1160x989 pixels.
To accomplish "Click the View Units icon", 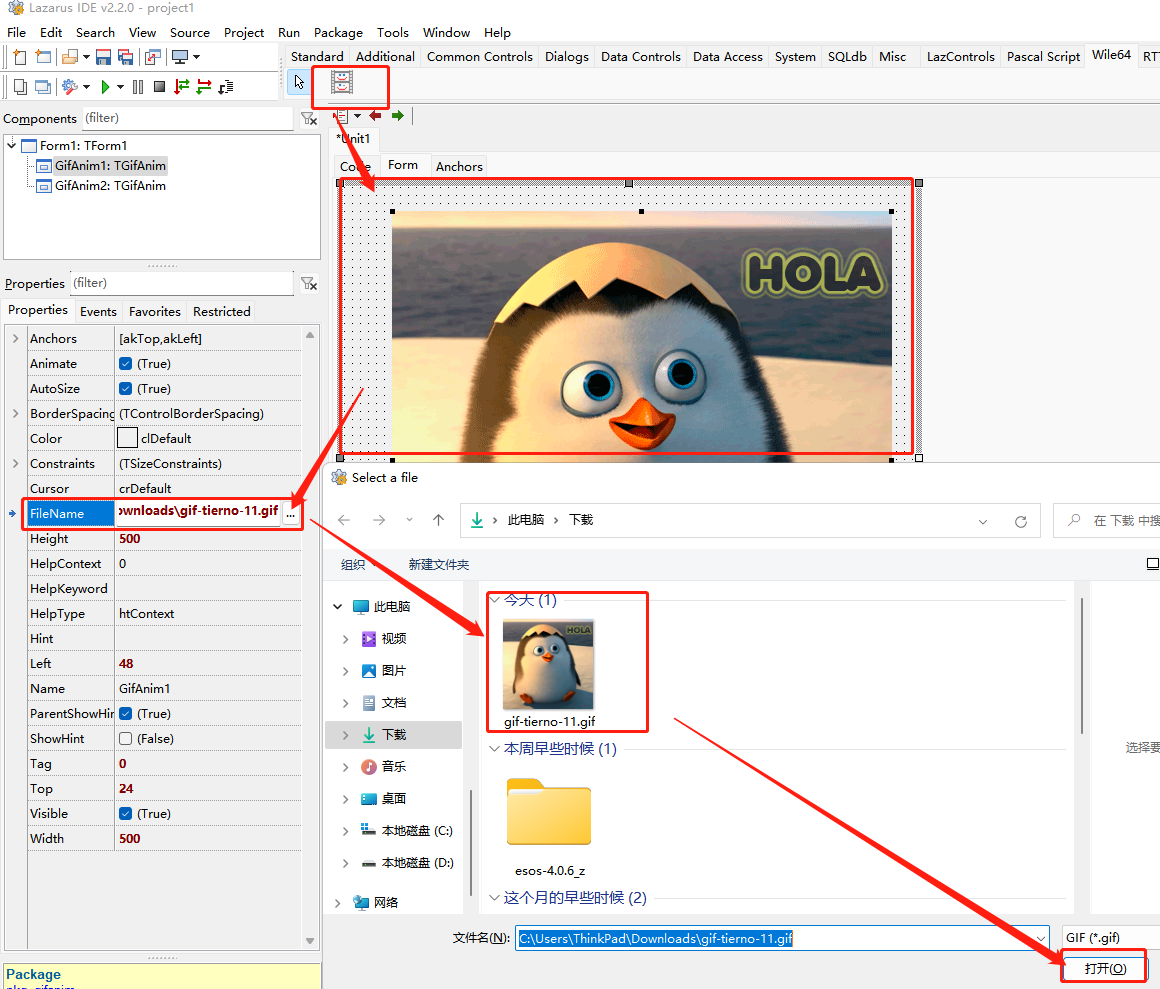I will pyautogui.click(x=20, y=87).
